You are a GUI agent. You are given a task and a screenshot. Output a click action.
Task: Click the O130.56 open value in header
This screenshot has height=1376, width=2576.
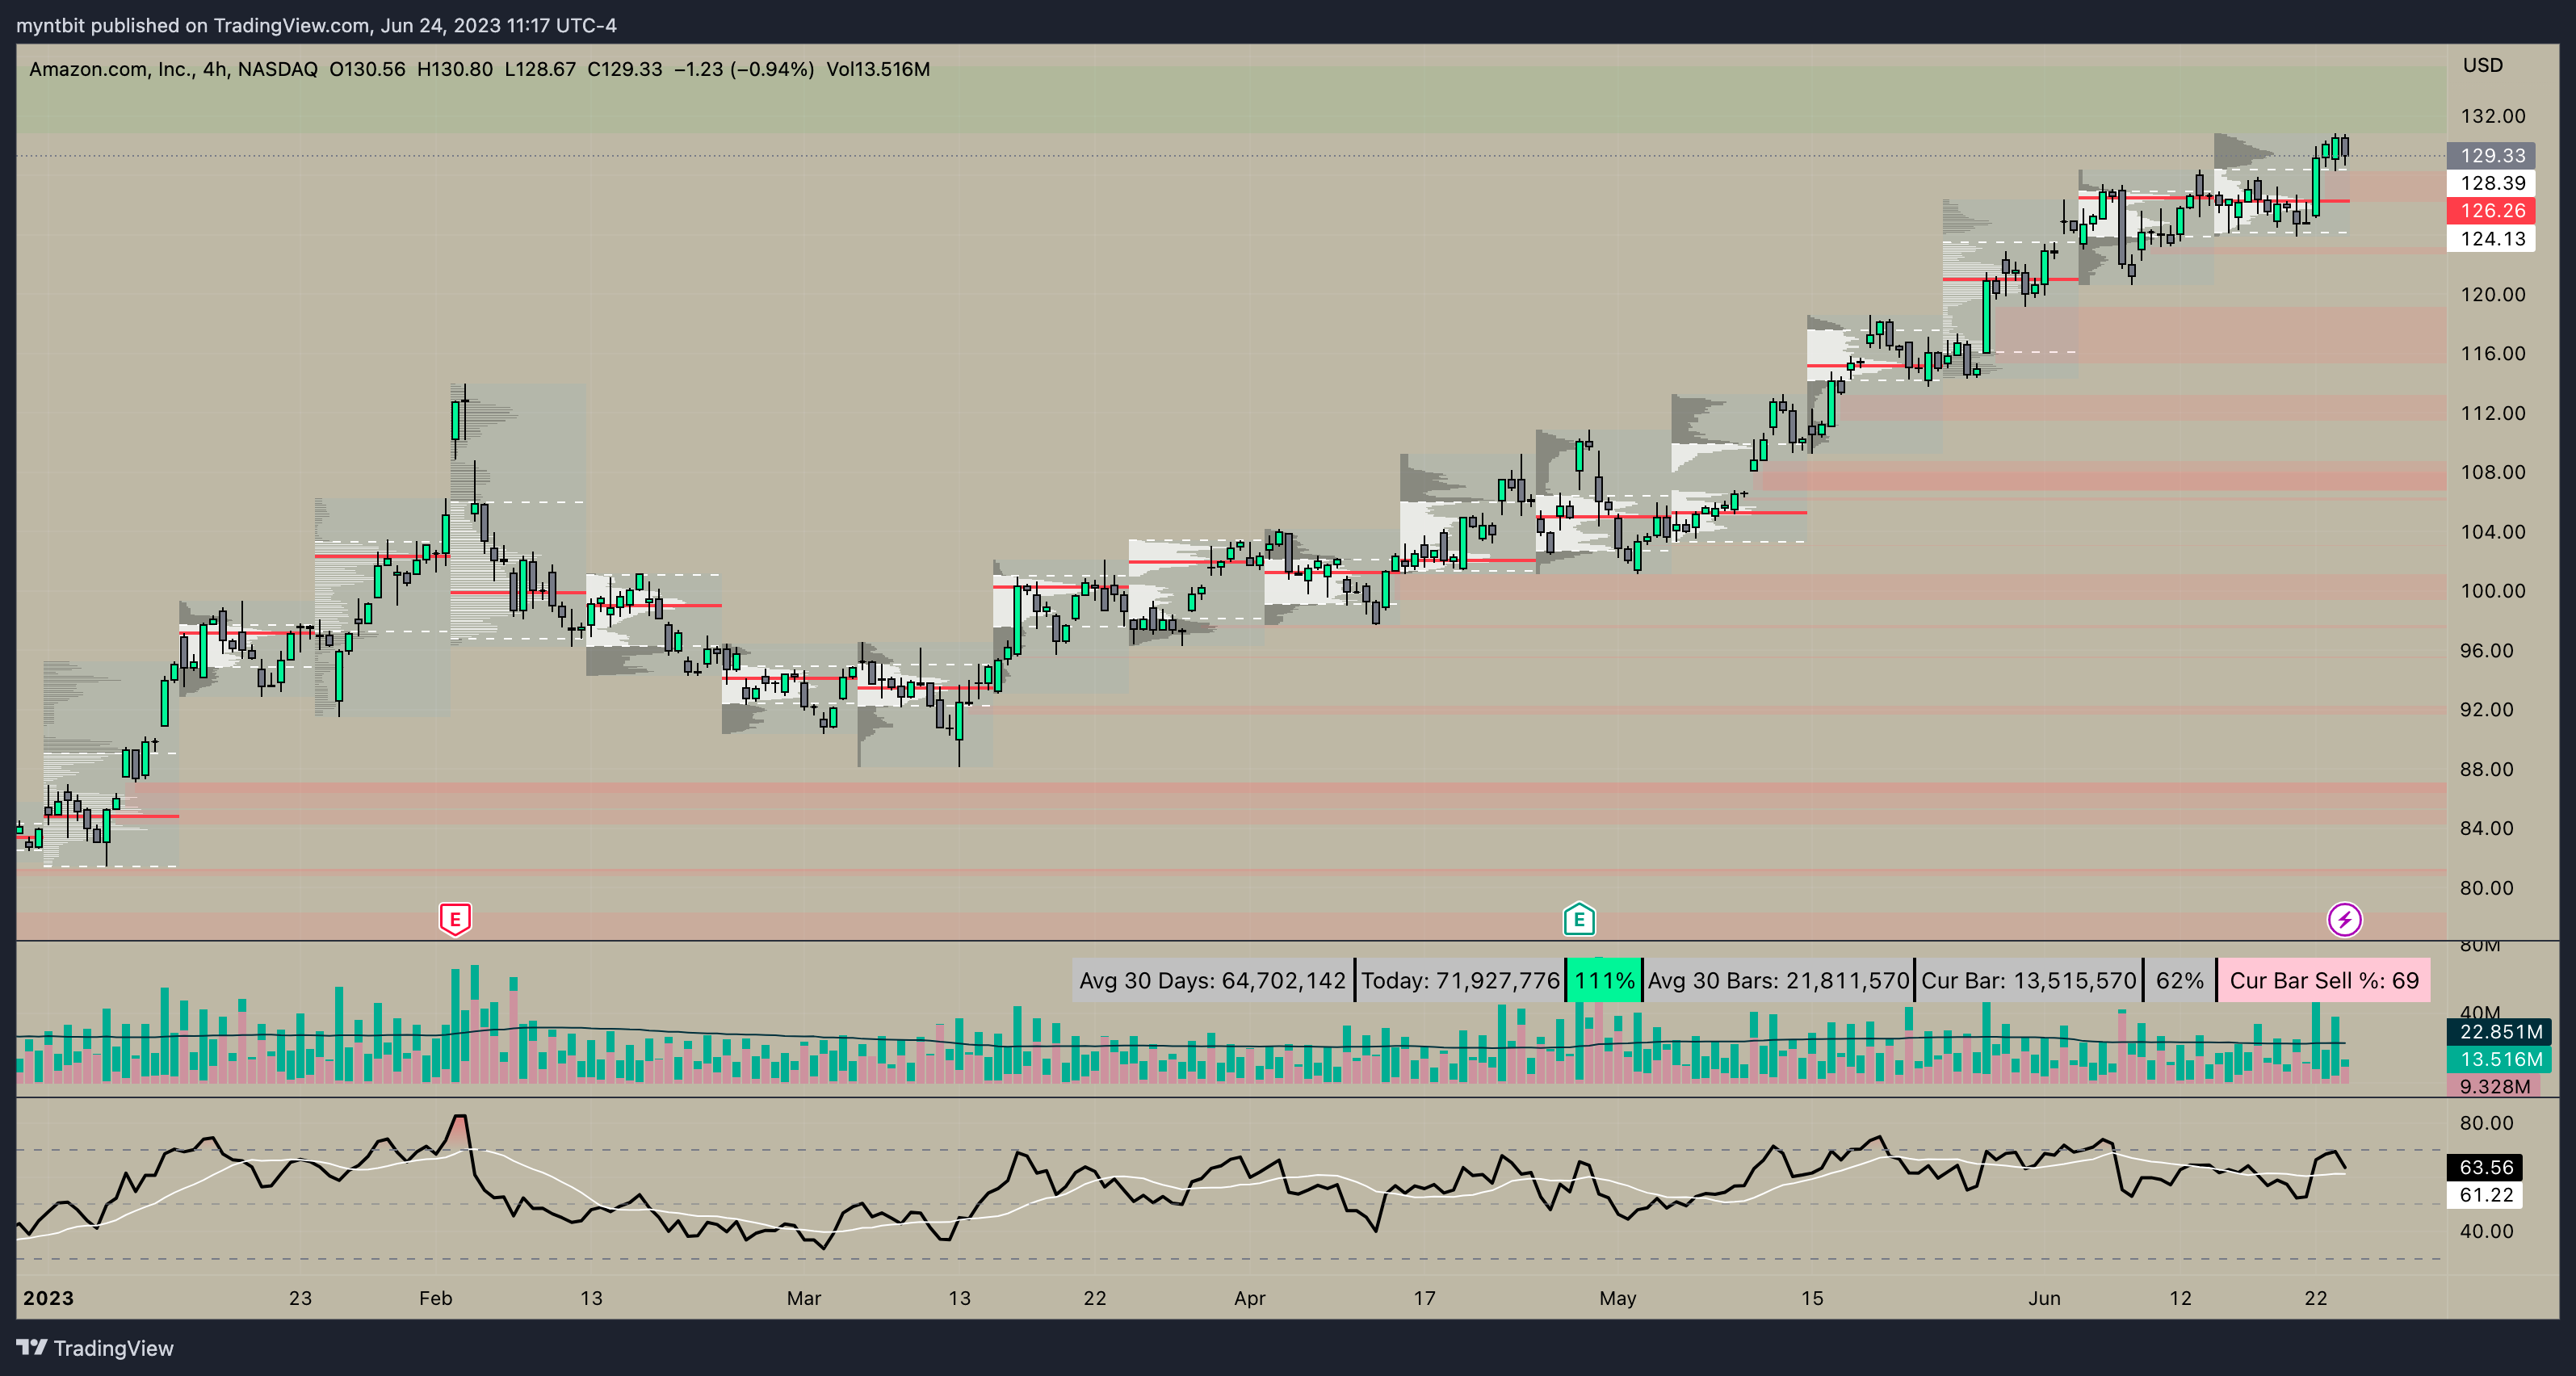pyautogui.click(x=367, y=69)
